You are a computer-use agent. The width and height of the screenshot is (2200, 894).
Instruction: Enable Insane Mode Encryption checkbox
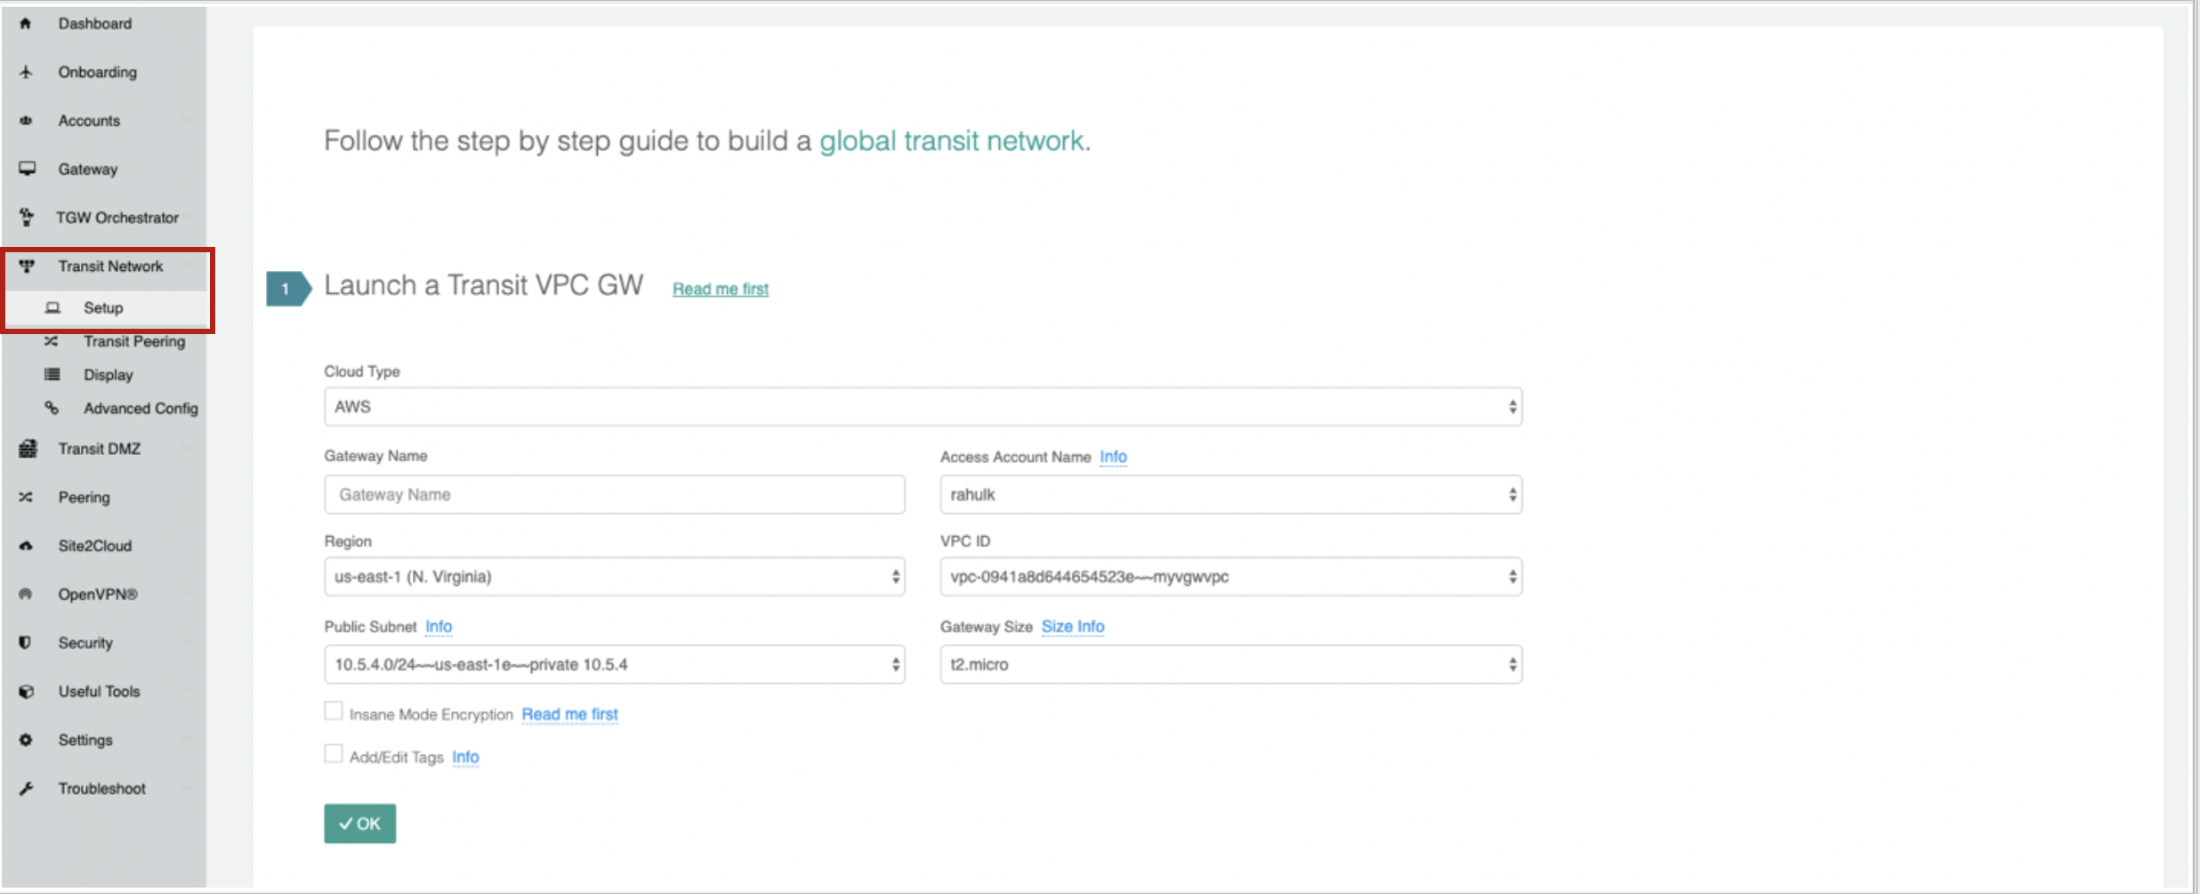coord(334,711)
